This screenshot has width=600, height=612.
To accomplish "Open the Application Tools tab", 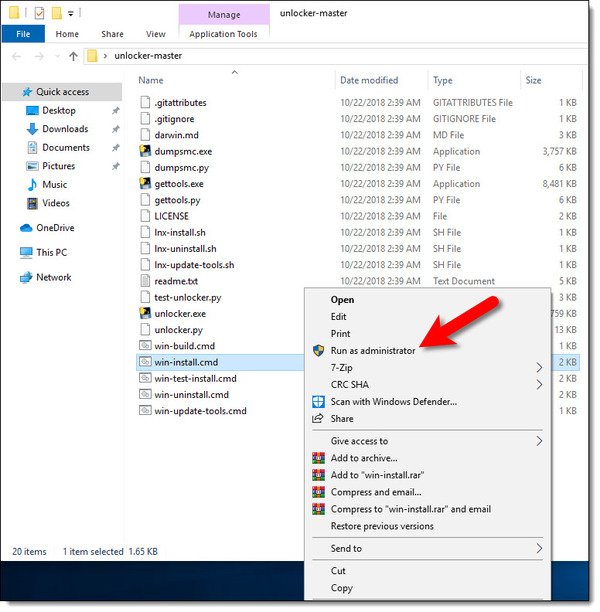I will point(223,34).
